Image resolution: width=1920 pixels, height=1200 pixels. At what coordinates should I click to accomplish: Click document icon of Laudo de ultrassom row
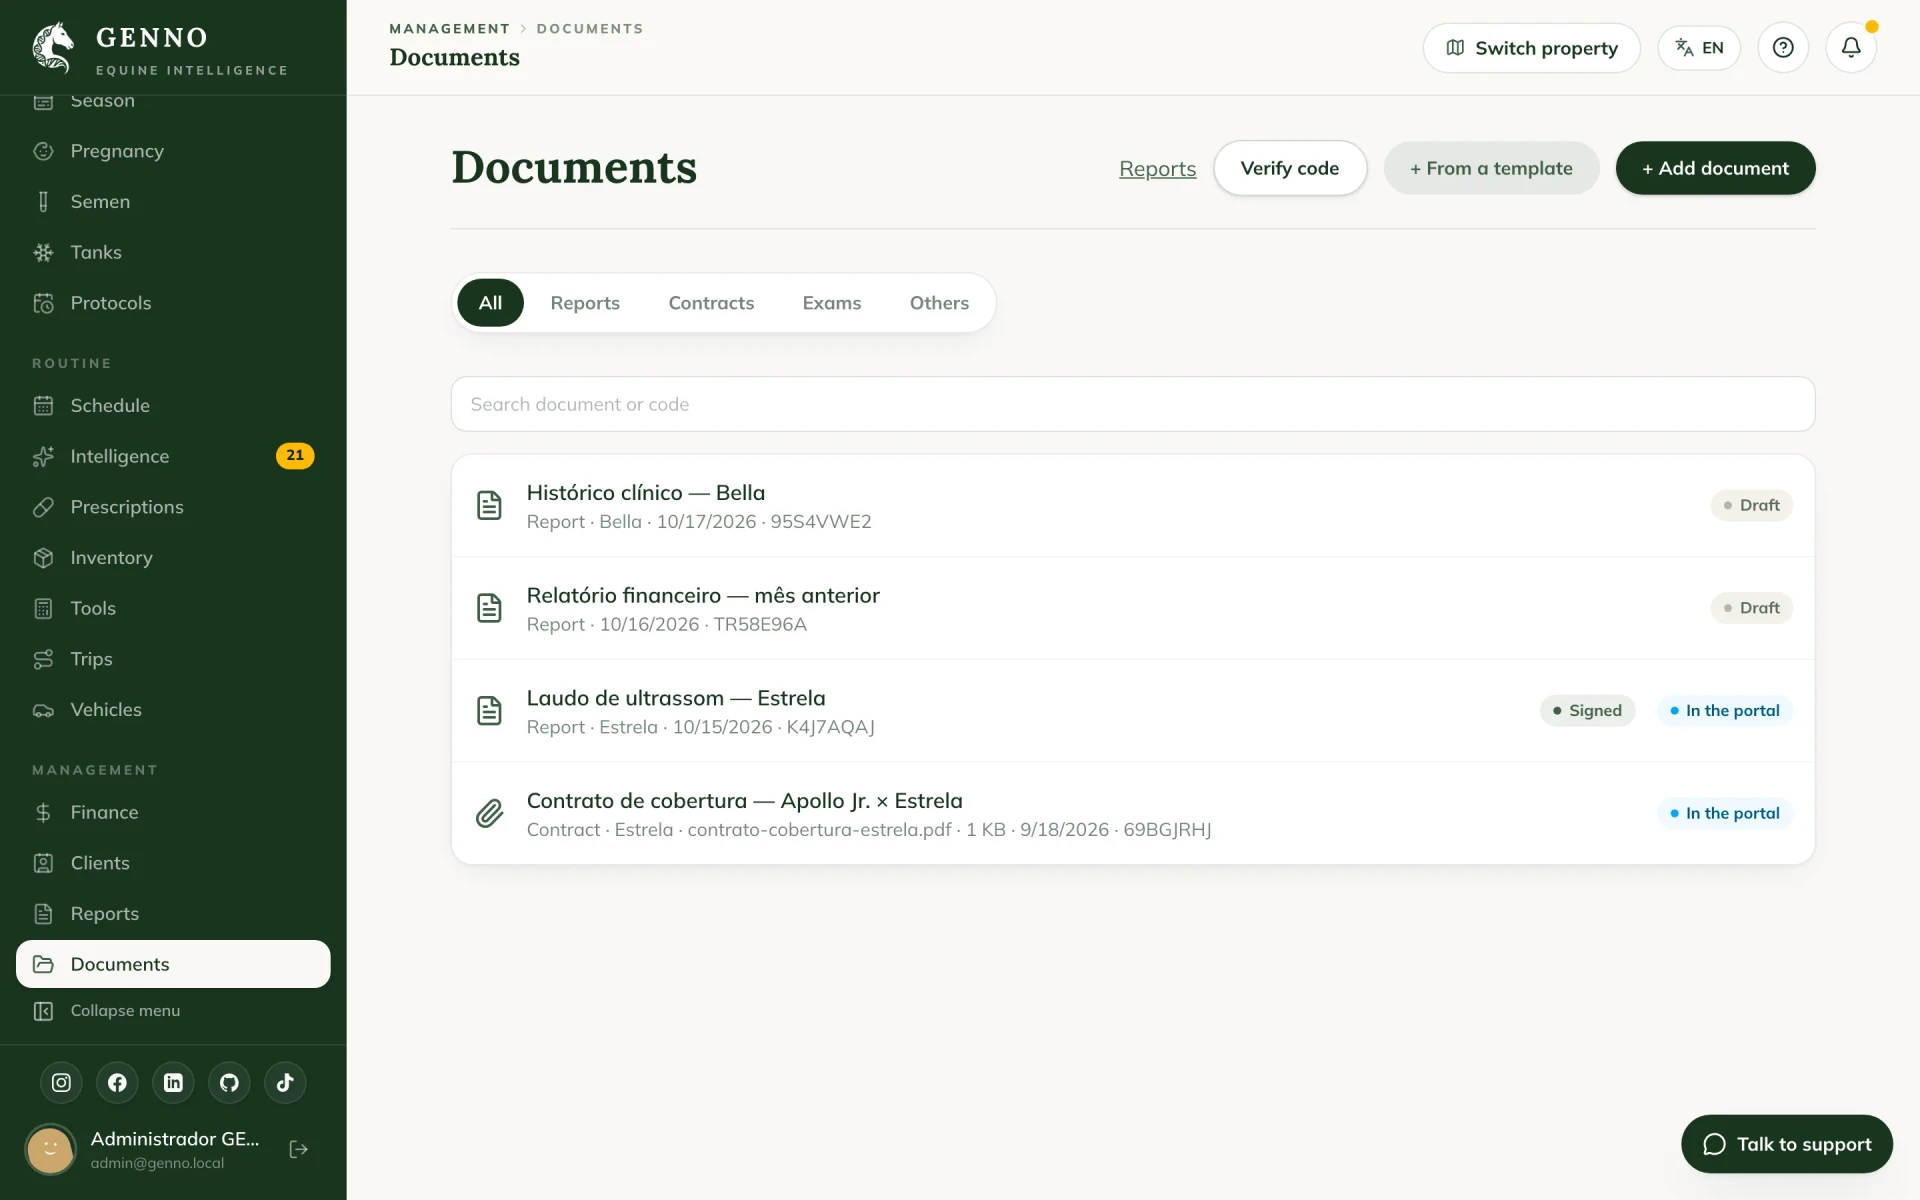coord(489,710)
